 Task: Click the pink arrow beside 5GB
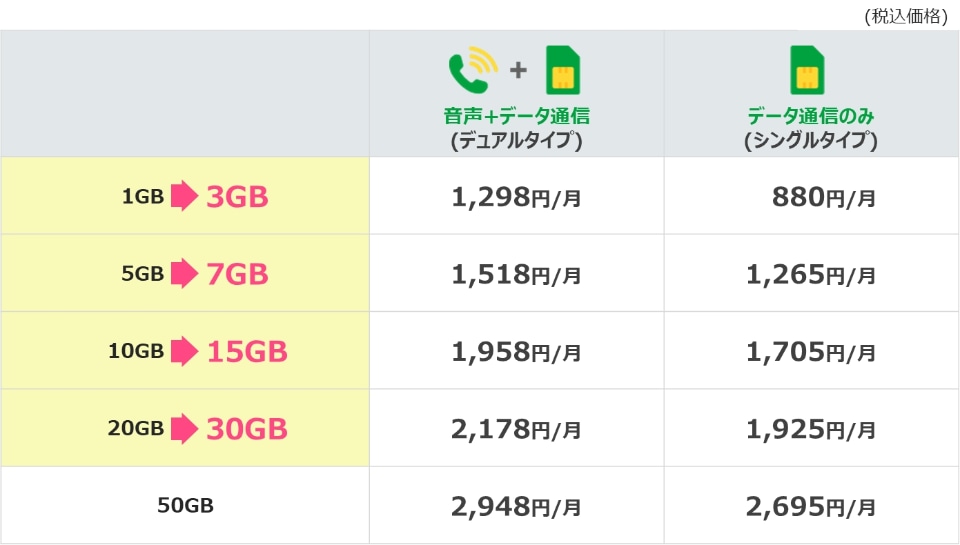click(x=183, y=273)
